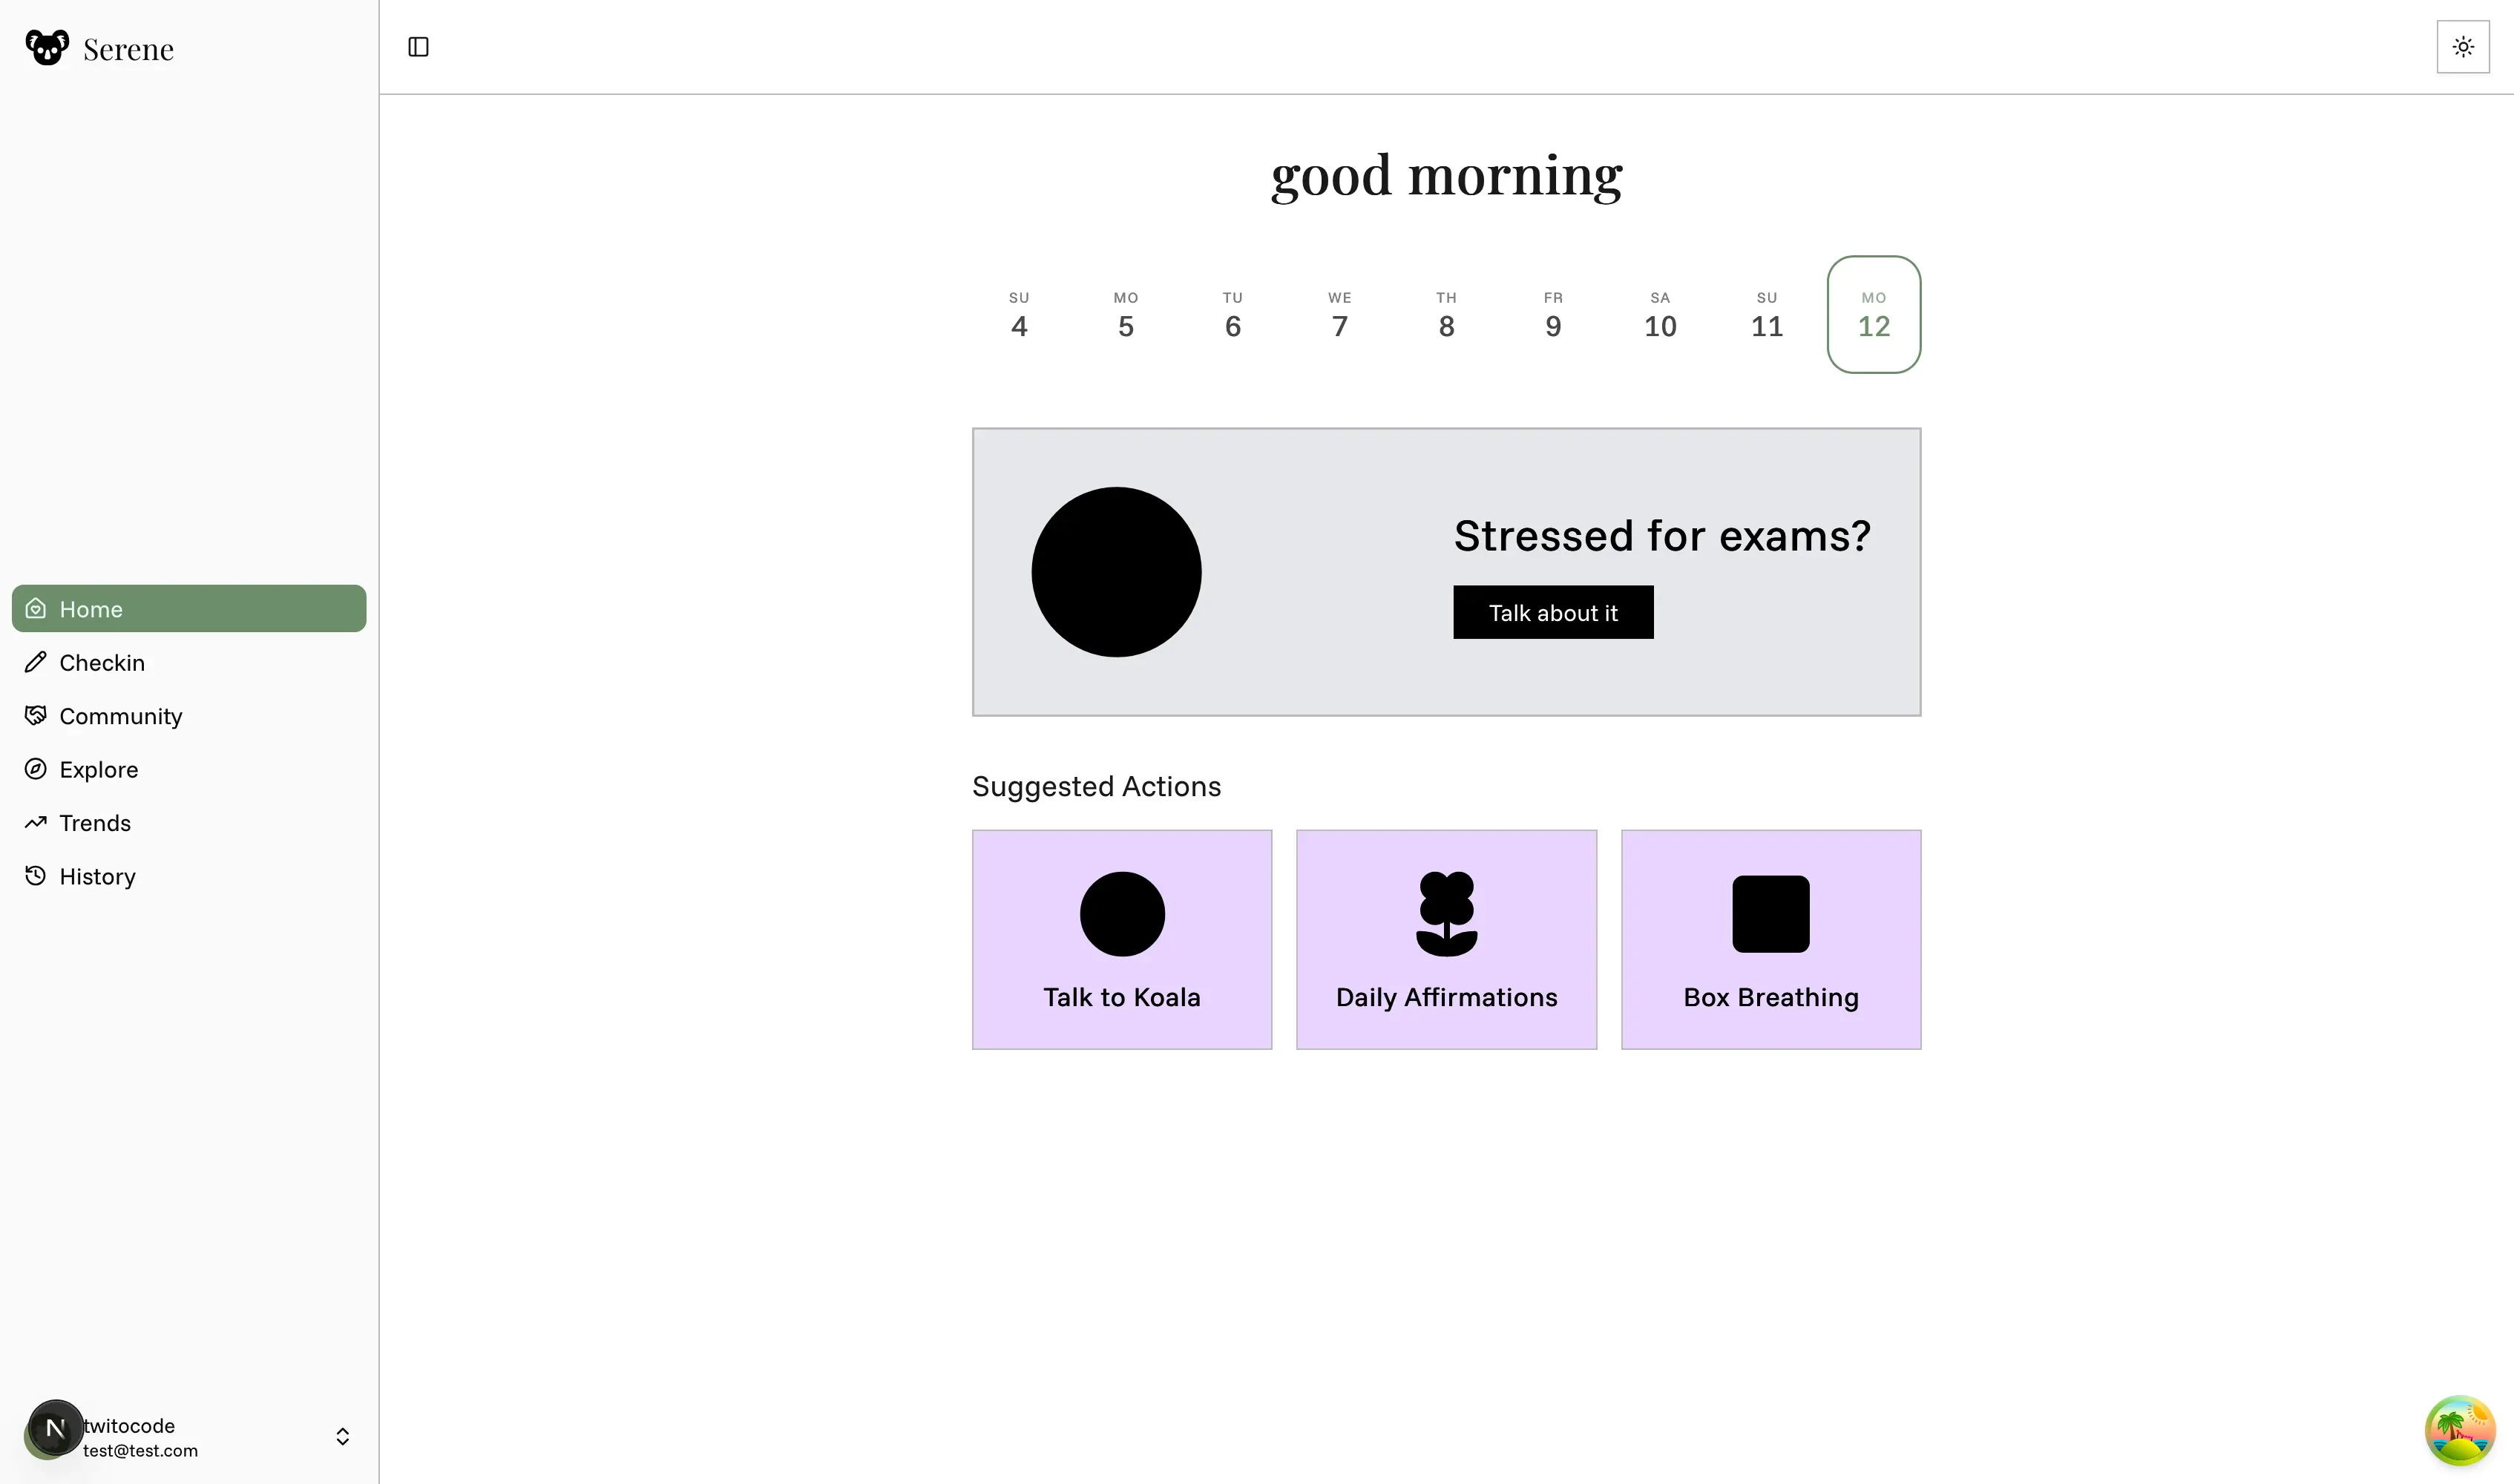The height and width of the screenshot is (1484, 2514).
Task: Select the Explore compass icon
Action: [36, 769]
